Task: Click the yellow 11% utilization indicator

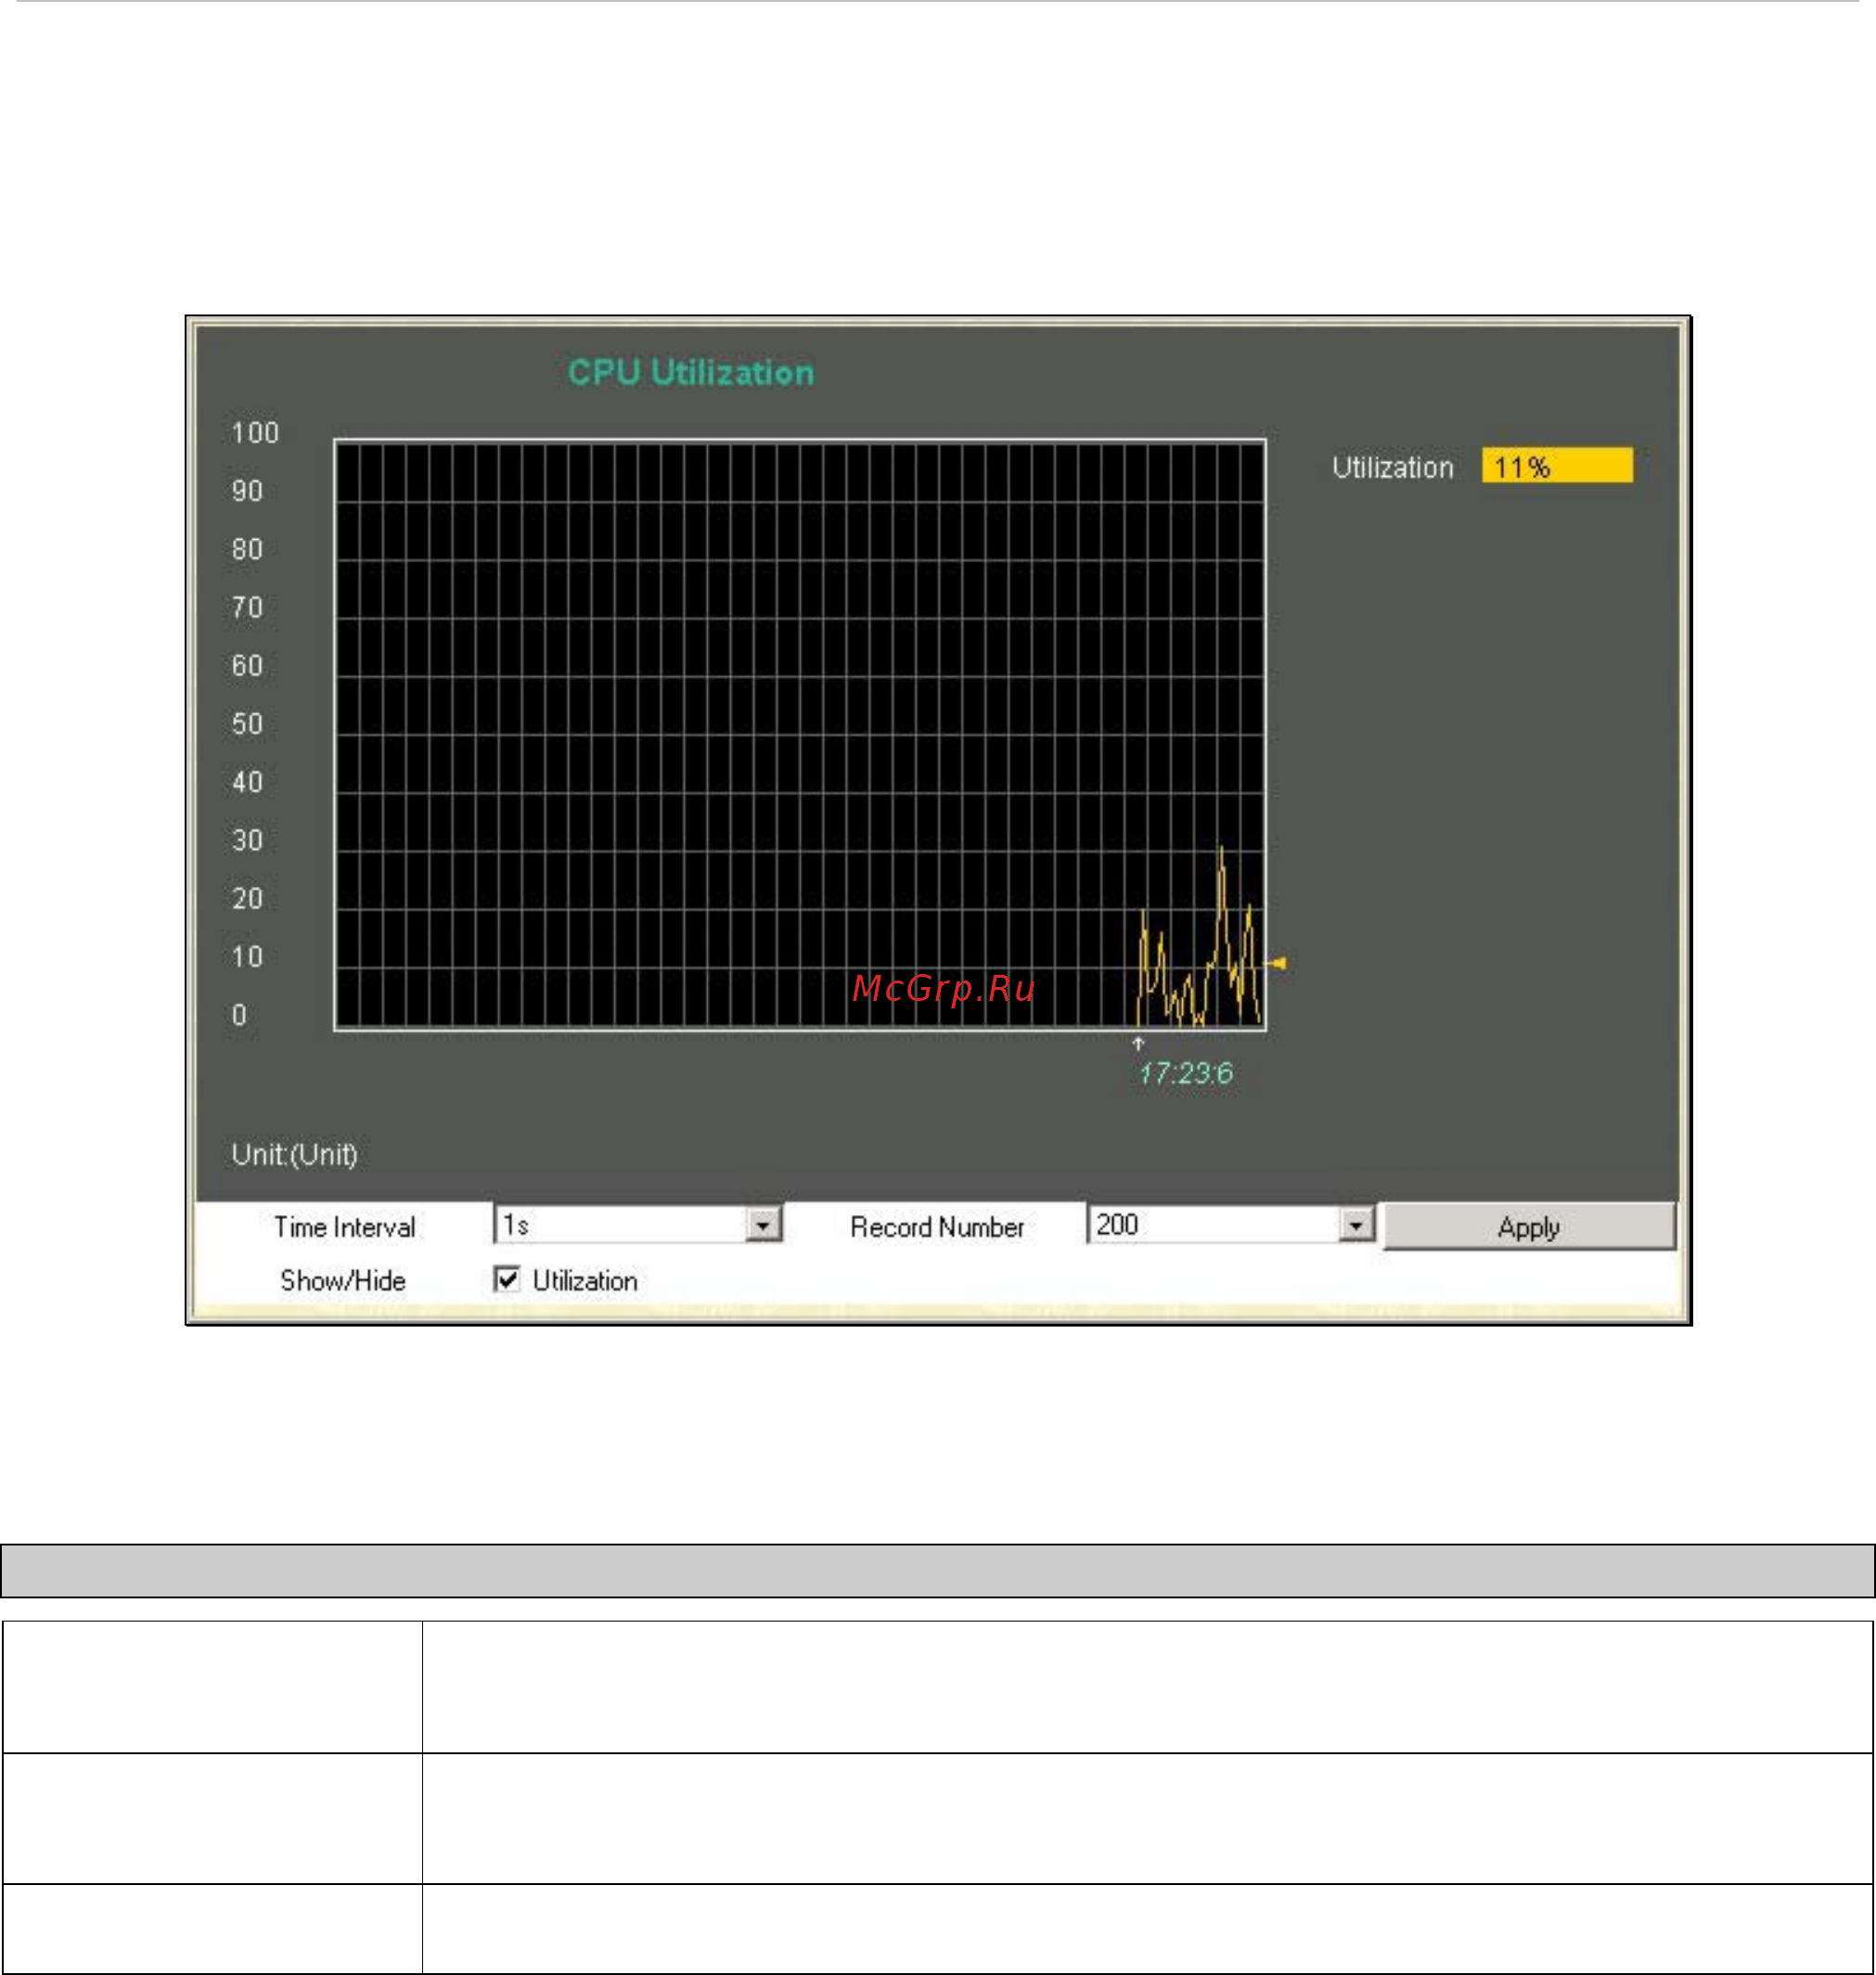Action: click(1557, 466)
